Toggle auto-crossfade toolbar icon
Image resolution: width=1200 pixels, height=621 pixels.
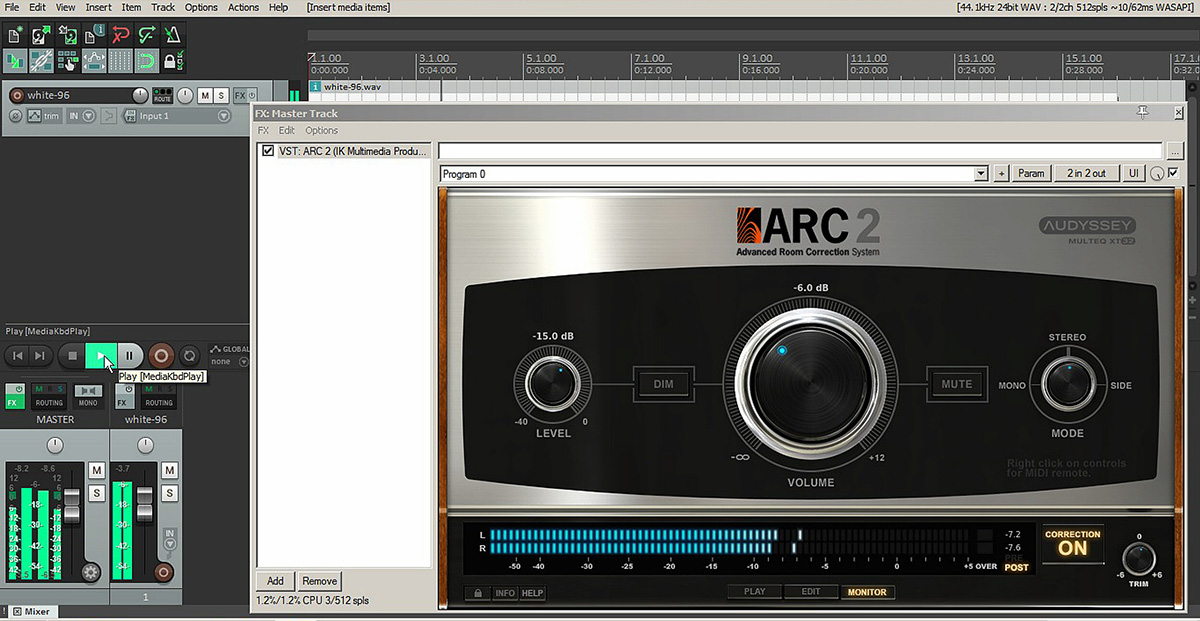tap(15, 61)
